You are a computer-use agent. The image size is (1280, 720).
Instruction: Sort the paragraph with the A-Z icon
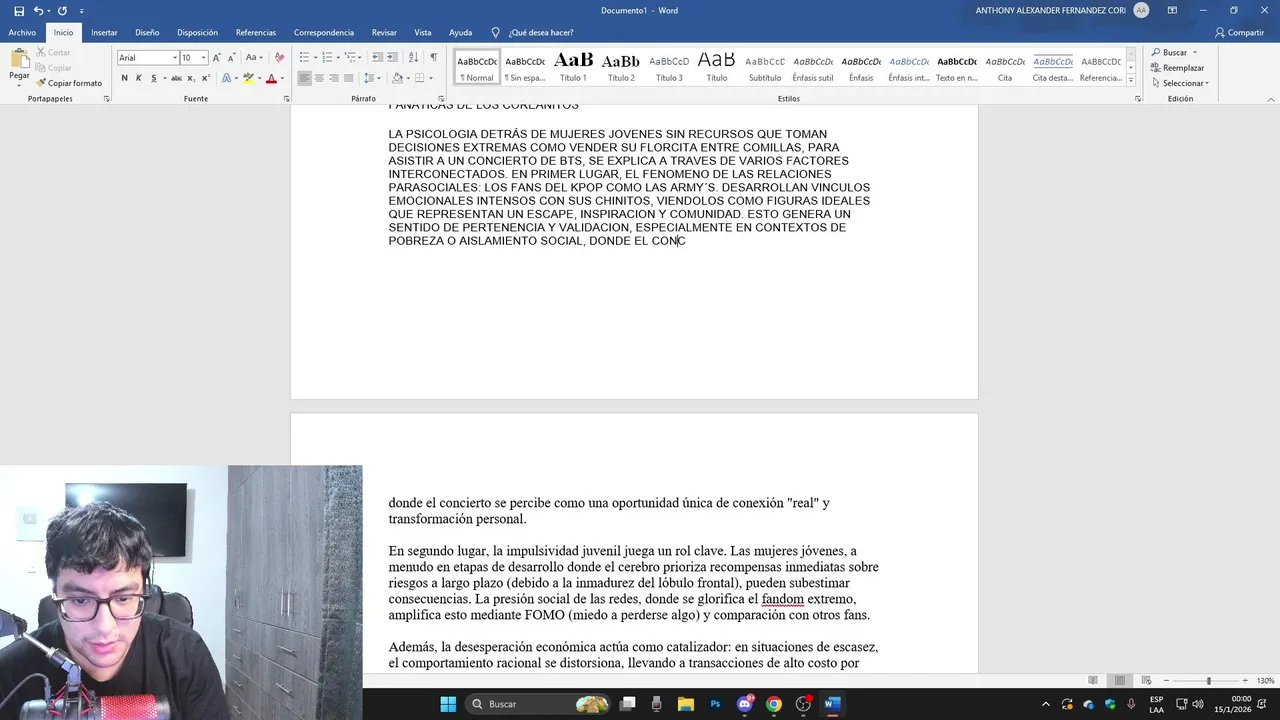pyautogui.click(x=413, y=57)
